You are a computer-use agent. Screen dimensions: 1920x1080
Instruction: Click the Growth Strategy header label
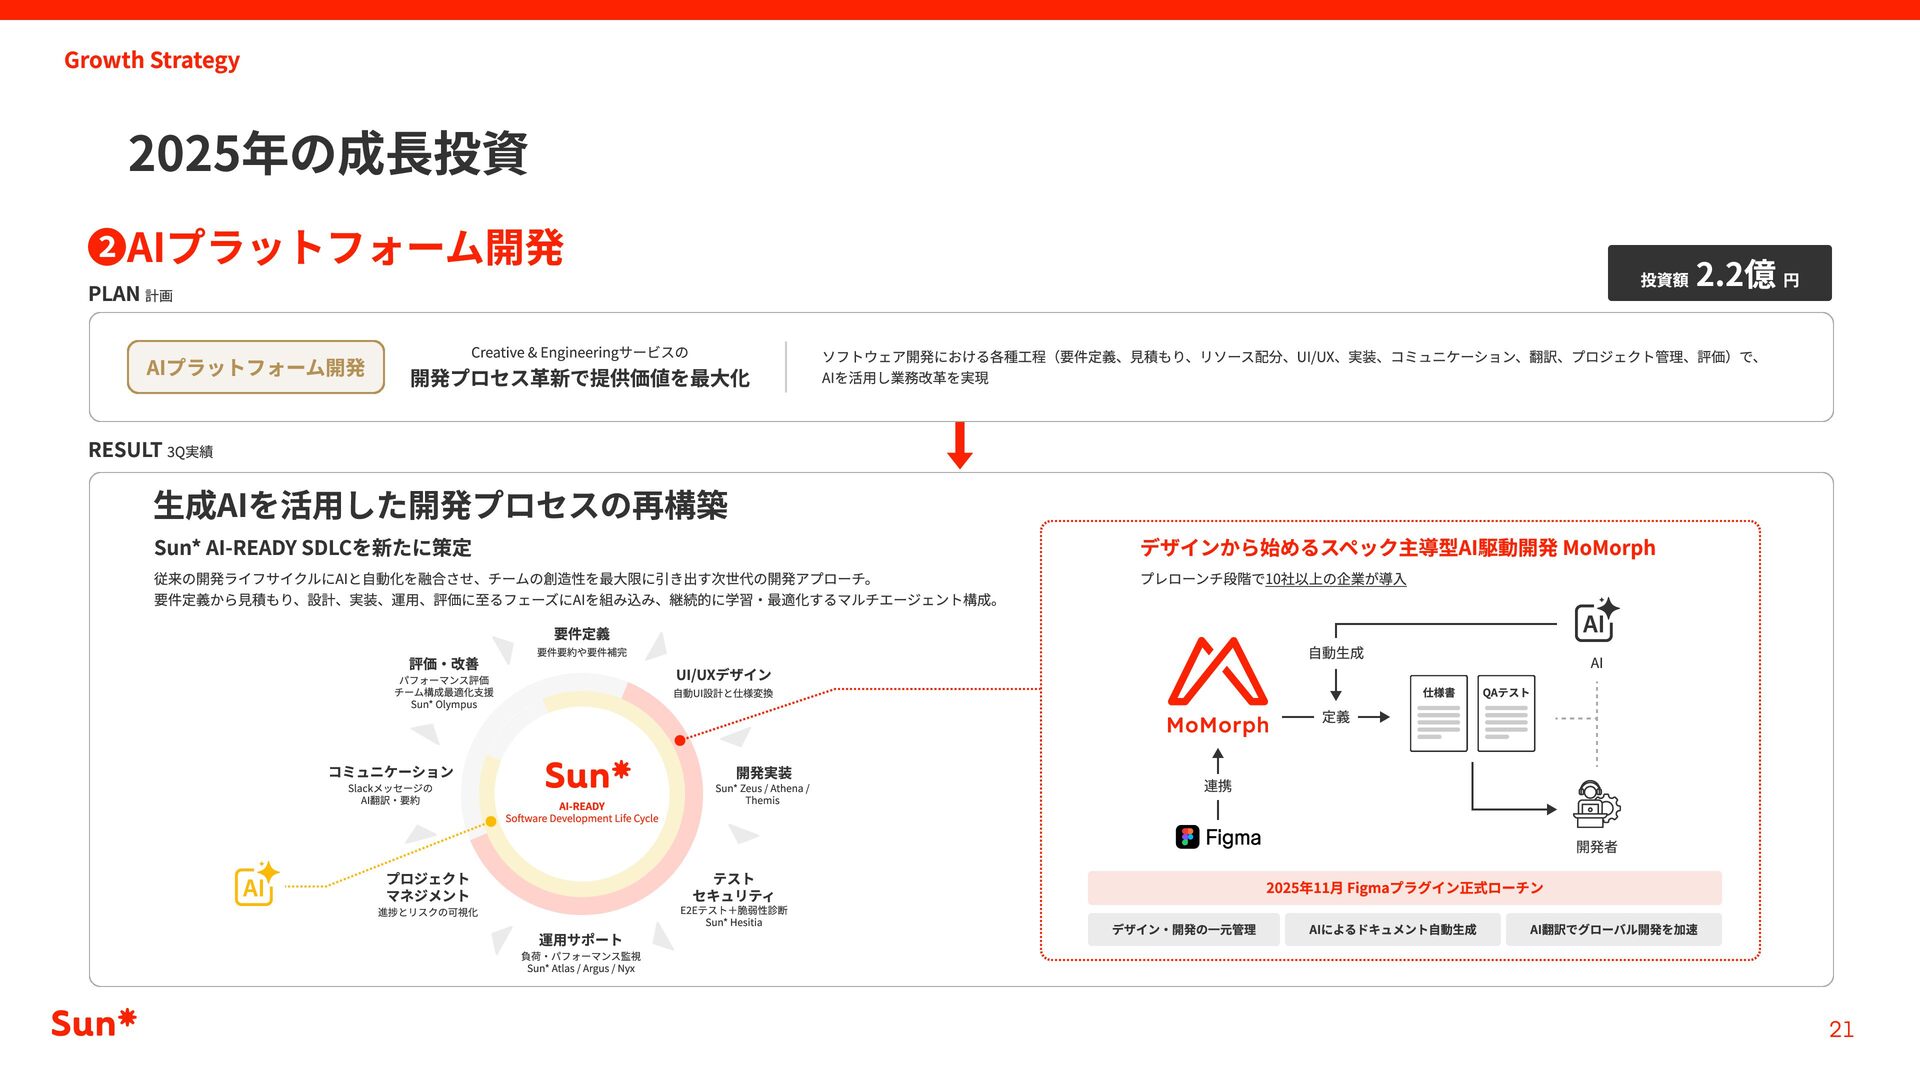(x=152, y=60)
